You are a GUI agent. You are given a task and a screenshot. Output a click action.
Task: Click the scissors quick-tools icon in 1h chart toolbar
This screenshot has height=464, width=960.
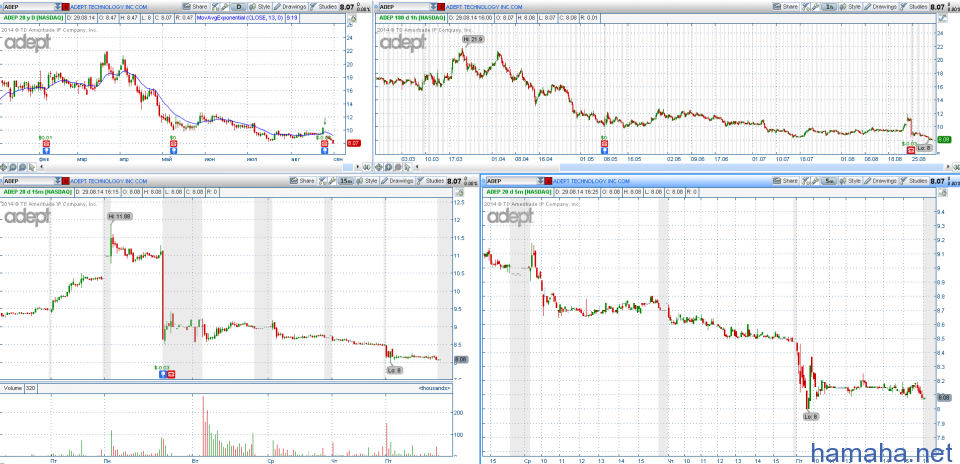click(x=806, y=6)
